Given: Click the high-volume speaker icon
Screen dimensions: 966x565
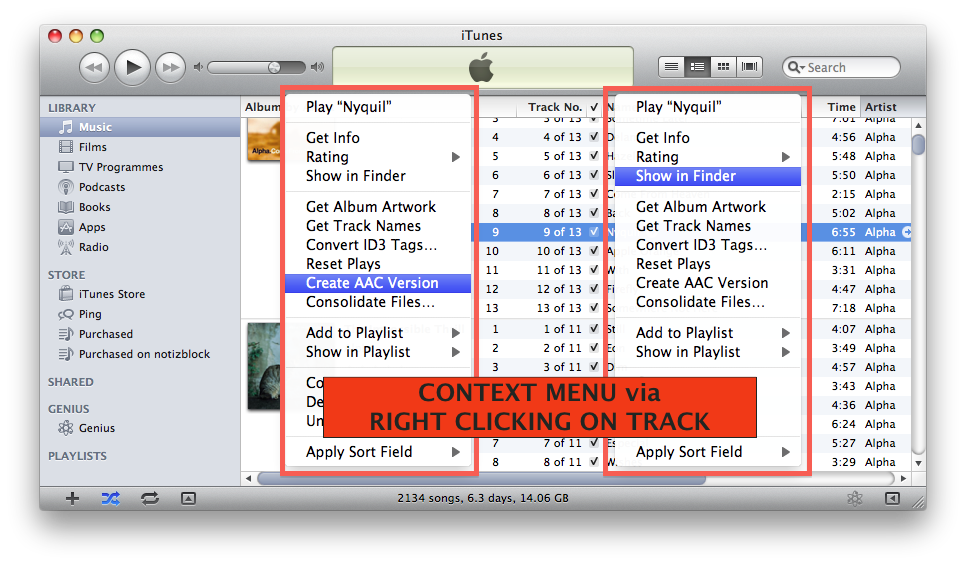Looking at the screenshot, I should tap(317, 67).
